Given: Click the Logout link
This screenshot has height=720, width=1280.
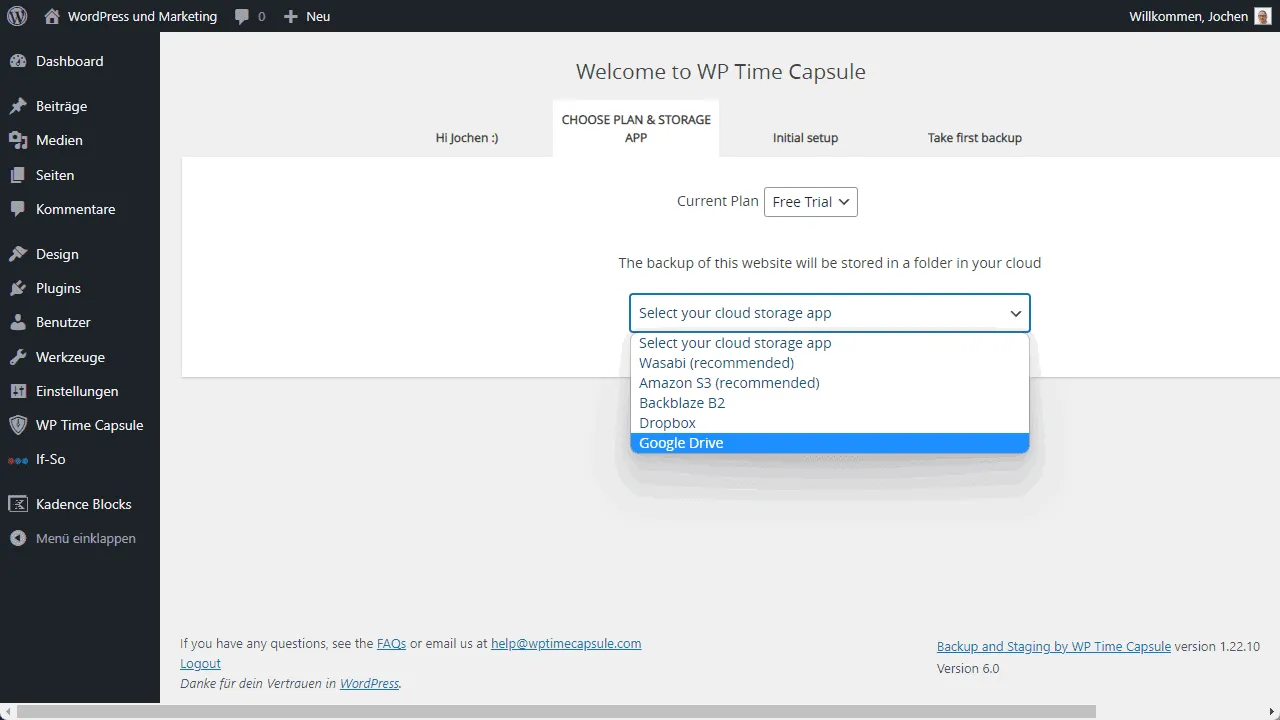Looking at the screenshot, I should coord(200,664).
